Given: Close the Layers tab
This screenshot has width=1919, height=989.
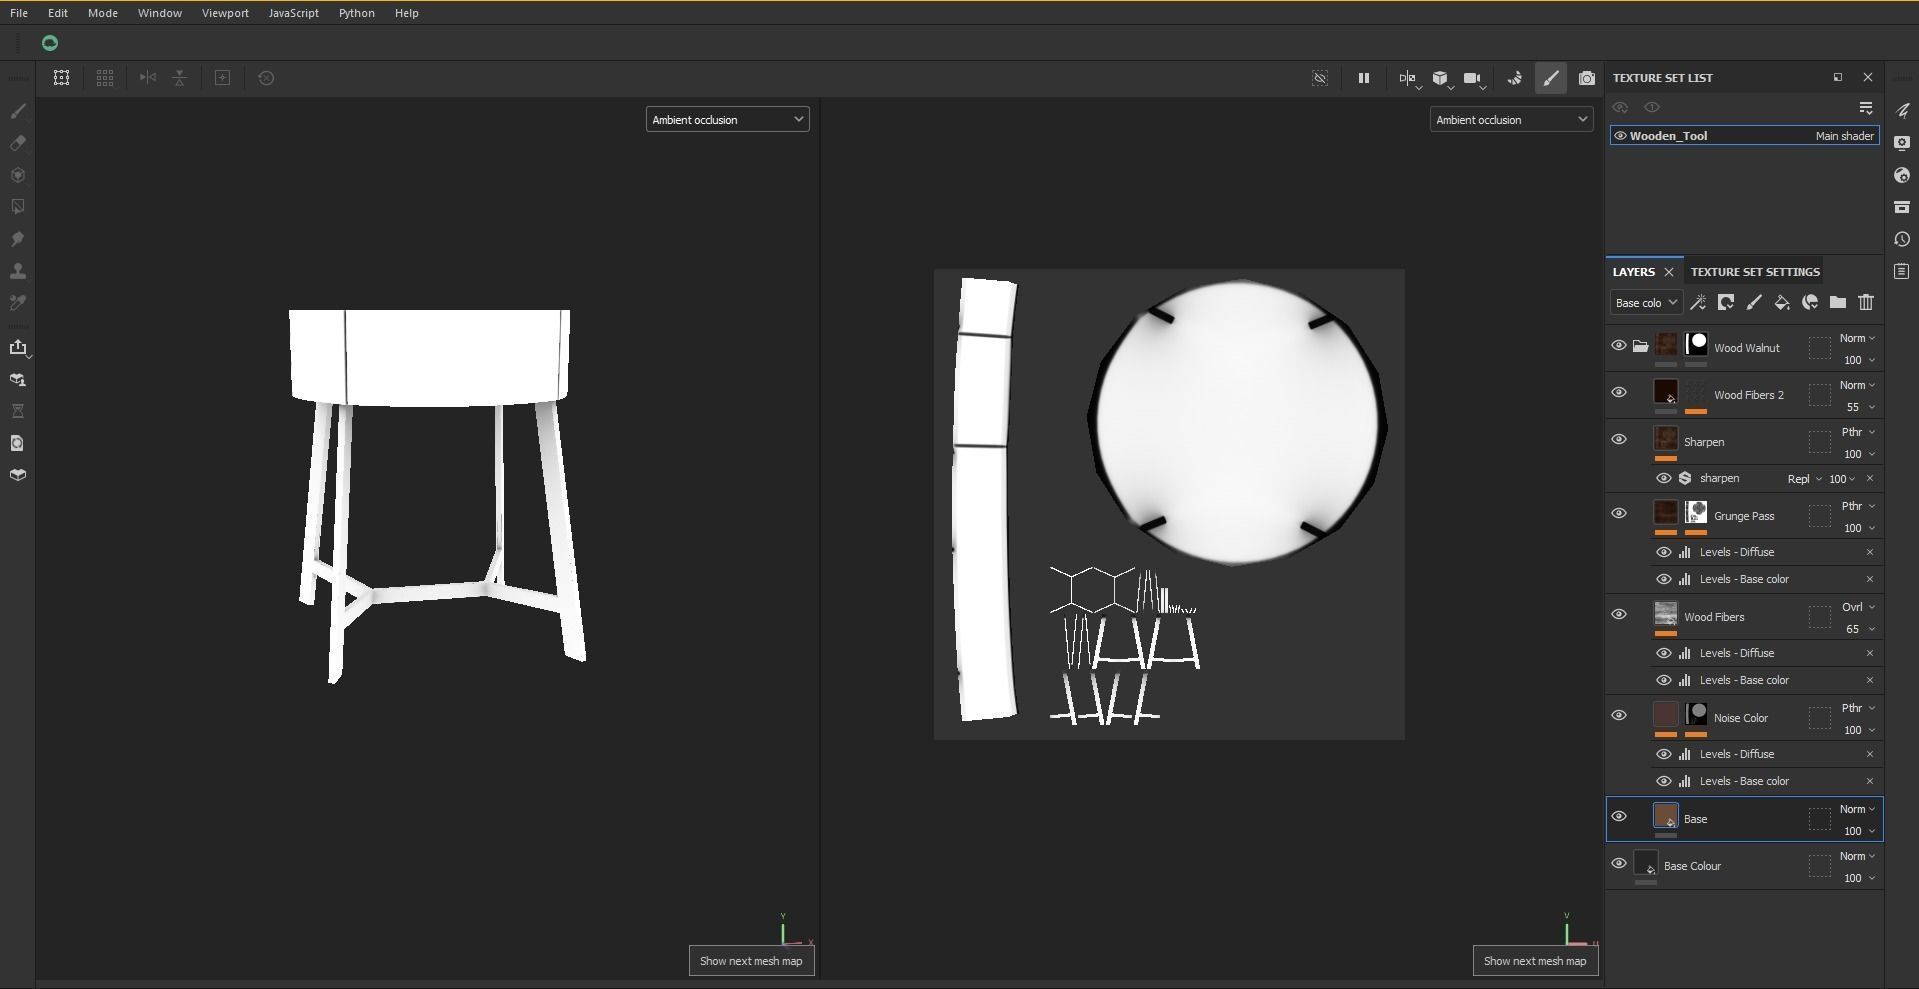Looking at the screenshot, I should (1668, 272).
